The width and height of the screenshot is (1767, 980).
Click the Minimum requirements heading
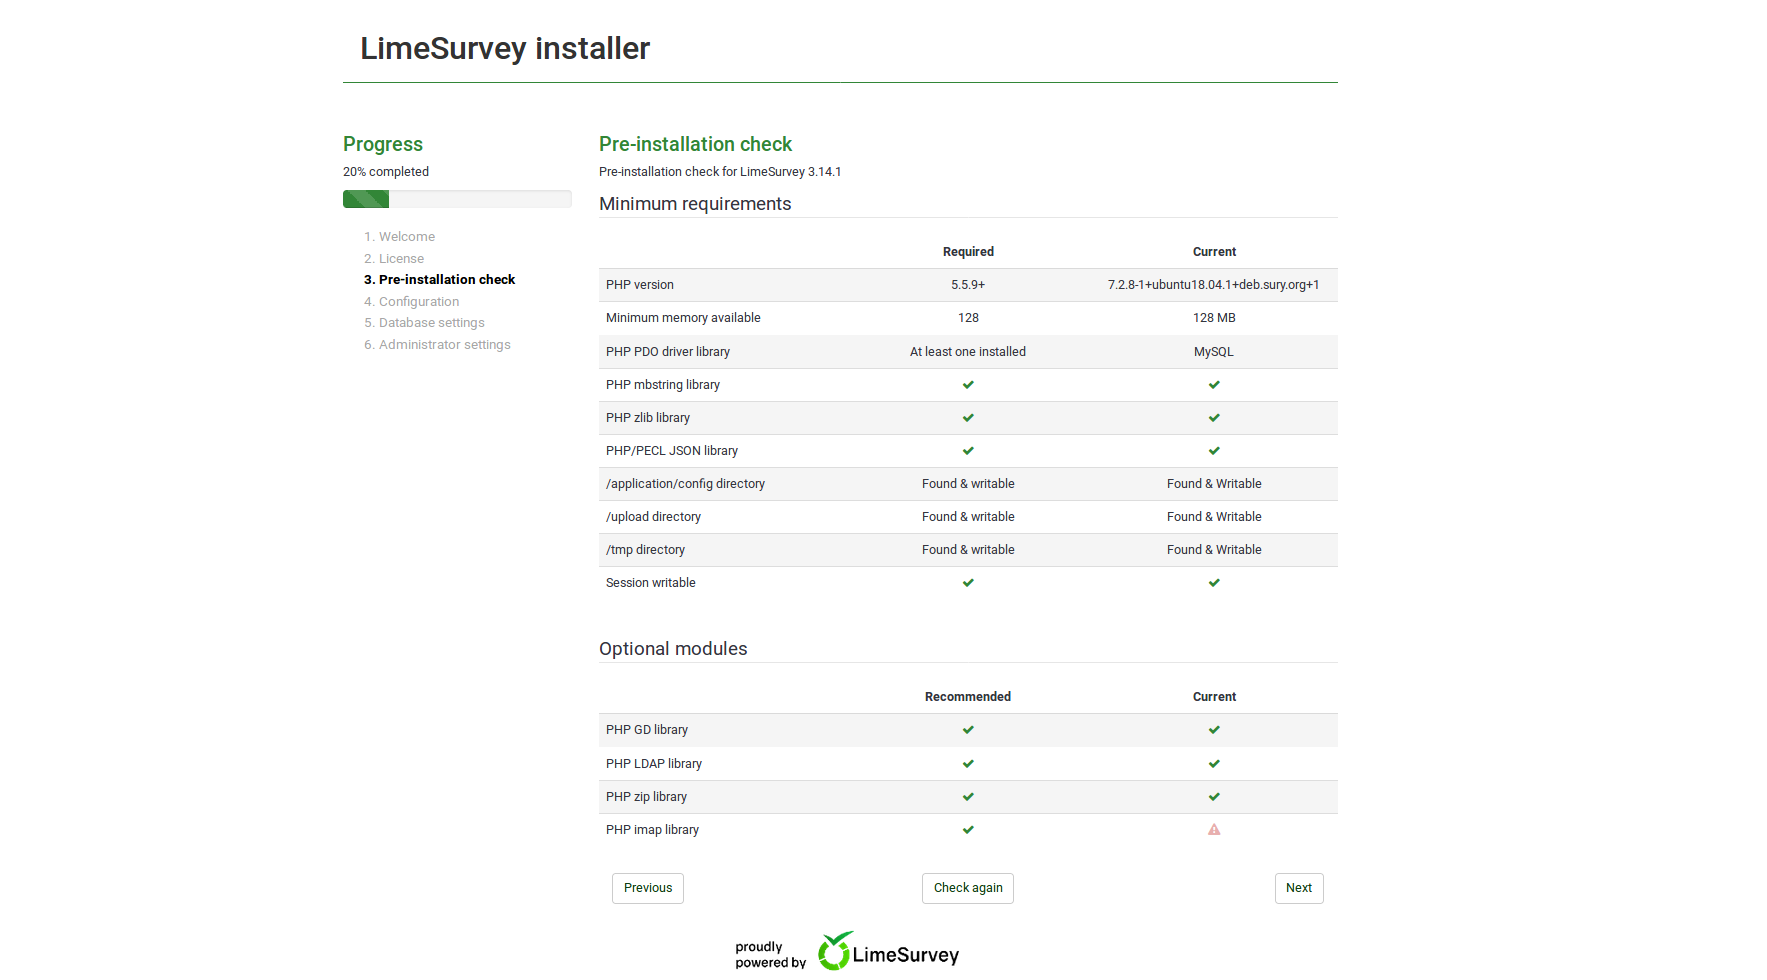click(x=695, y=204)
